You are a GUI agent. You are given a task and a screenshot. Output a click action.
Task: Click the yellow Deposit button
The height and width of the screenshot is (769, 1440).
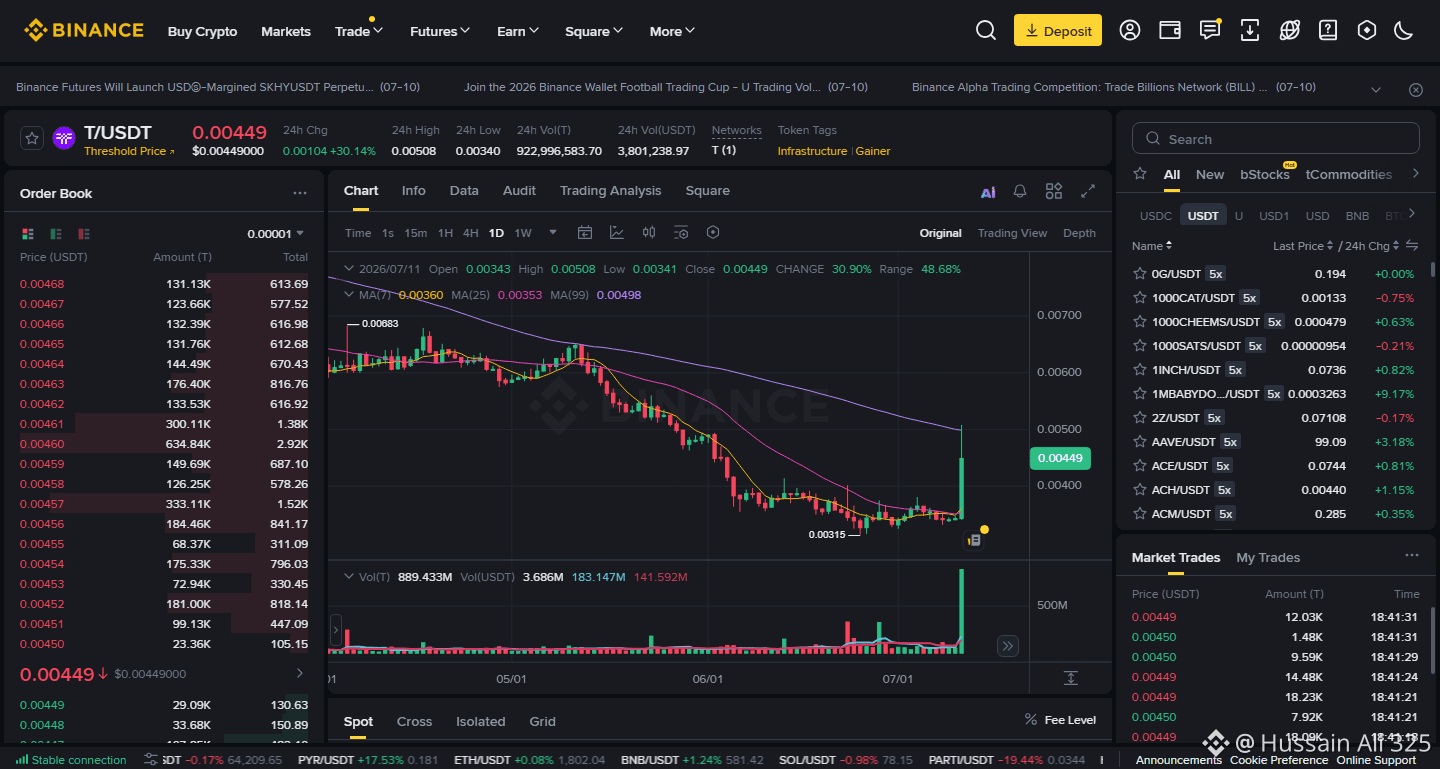click(x=1058, y=30)
